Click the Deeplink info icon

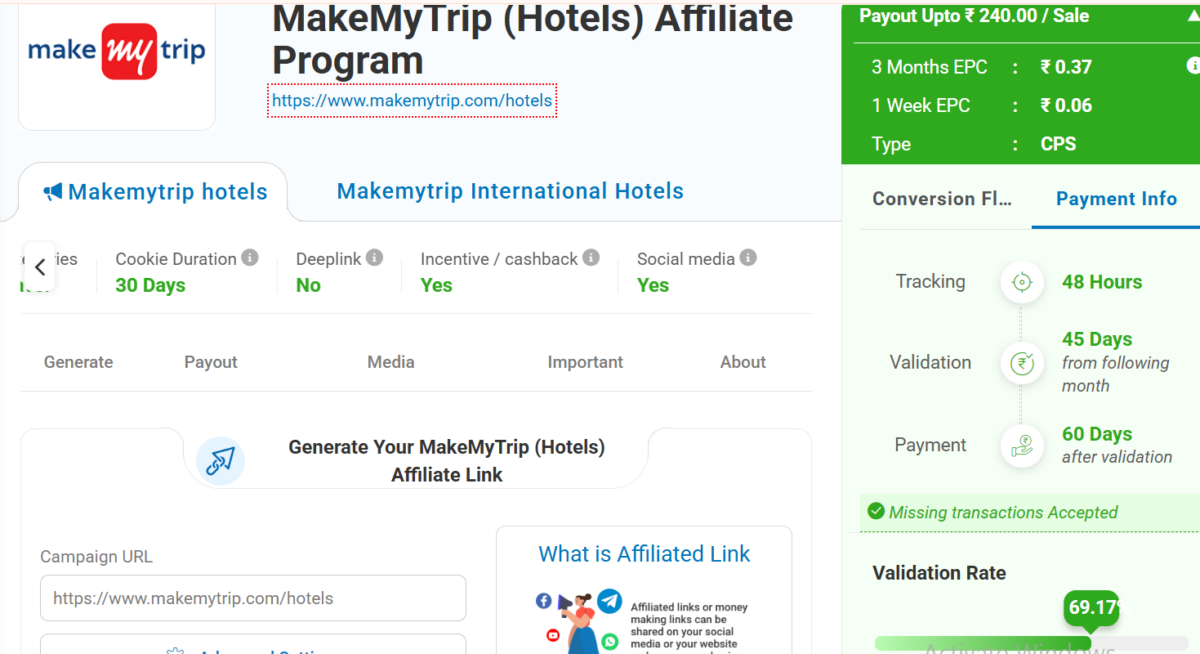pyautogui.click(x=374, y=258)
